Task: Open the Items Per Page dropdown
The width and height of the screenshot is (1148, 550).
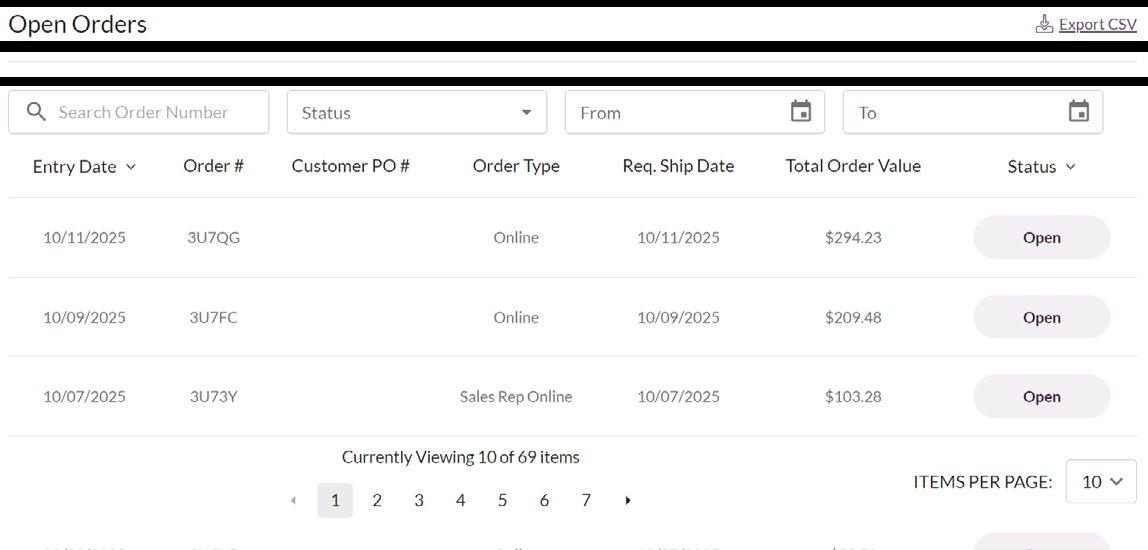Action: point(1101,482)
